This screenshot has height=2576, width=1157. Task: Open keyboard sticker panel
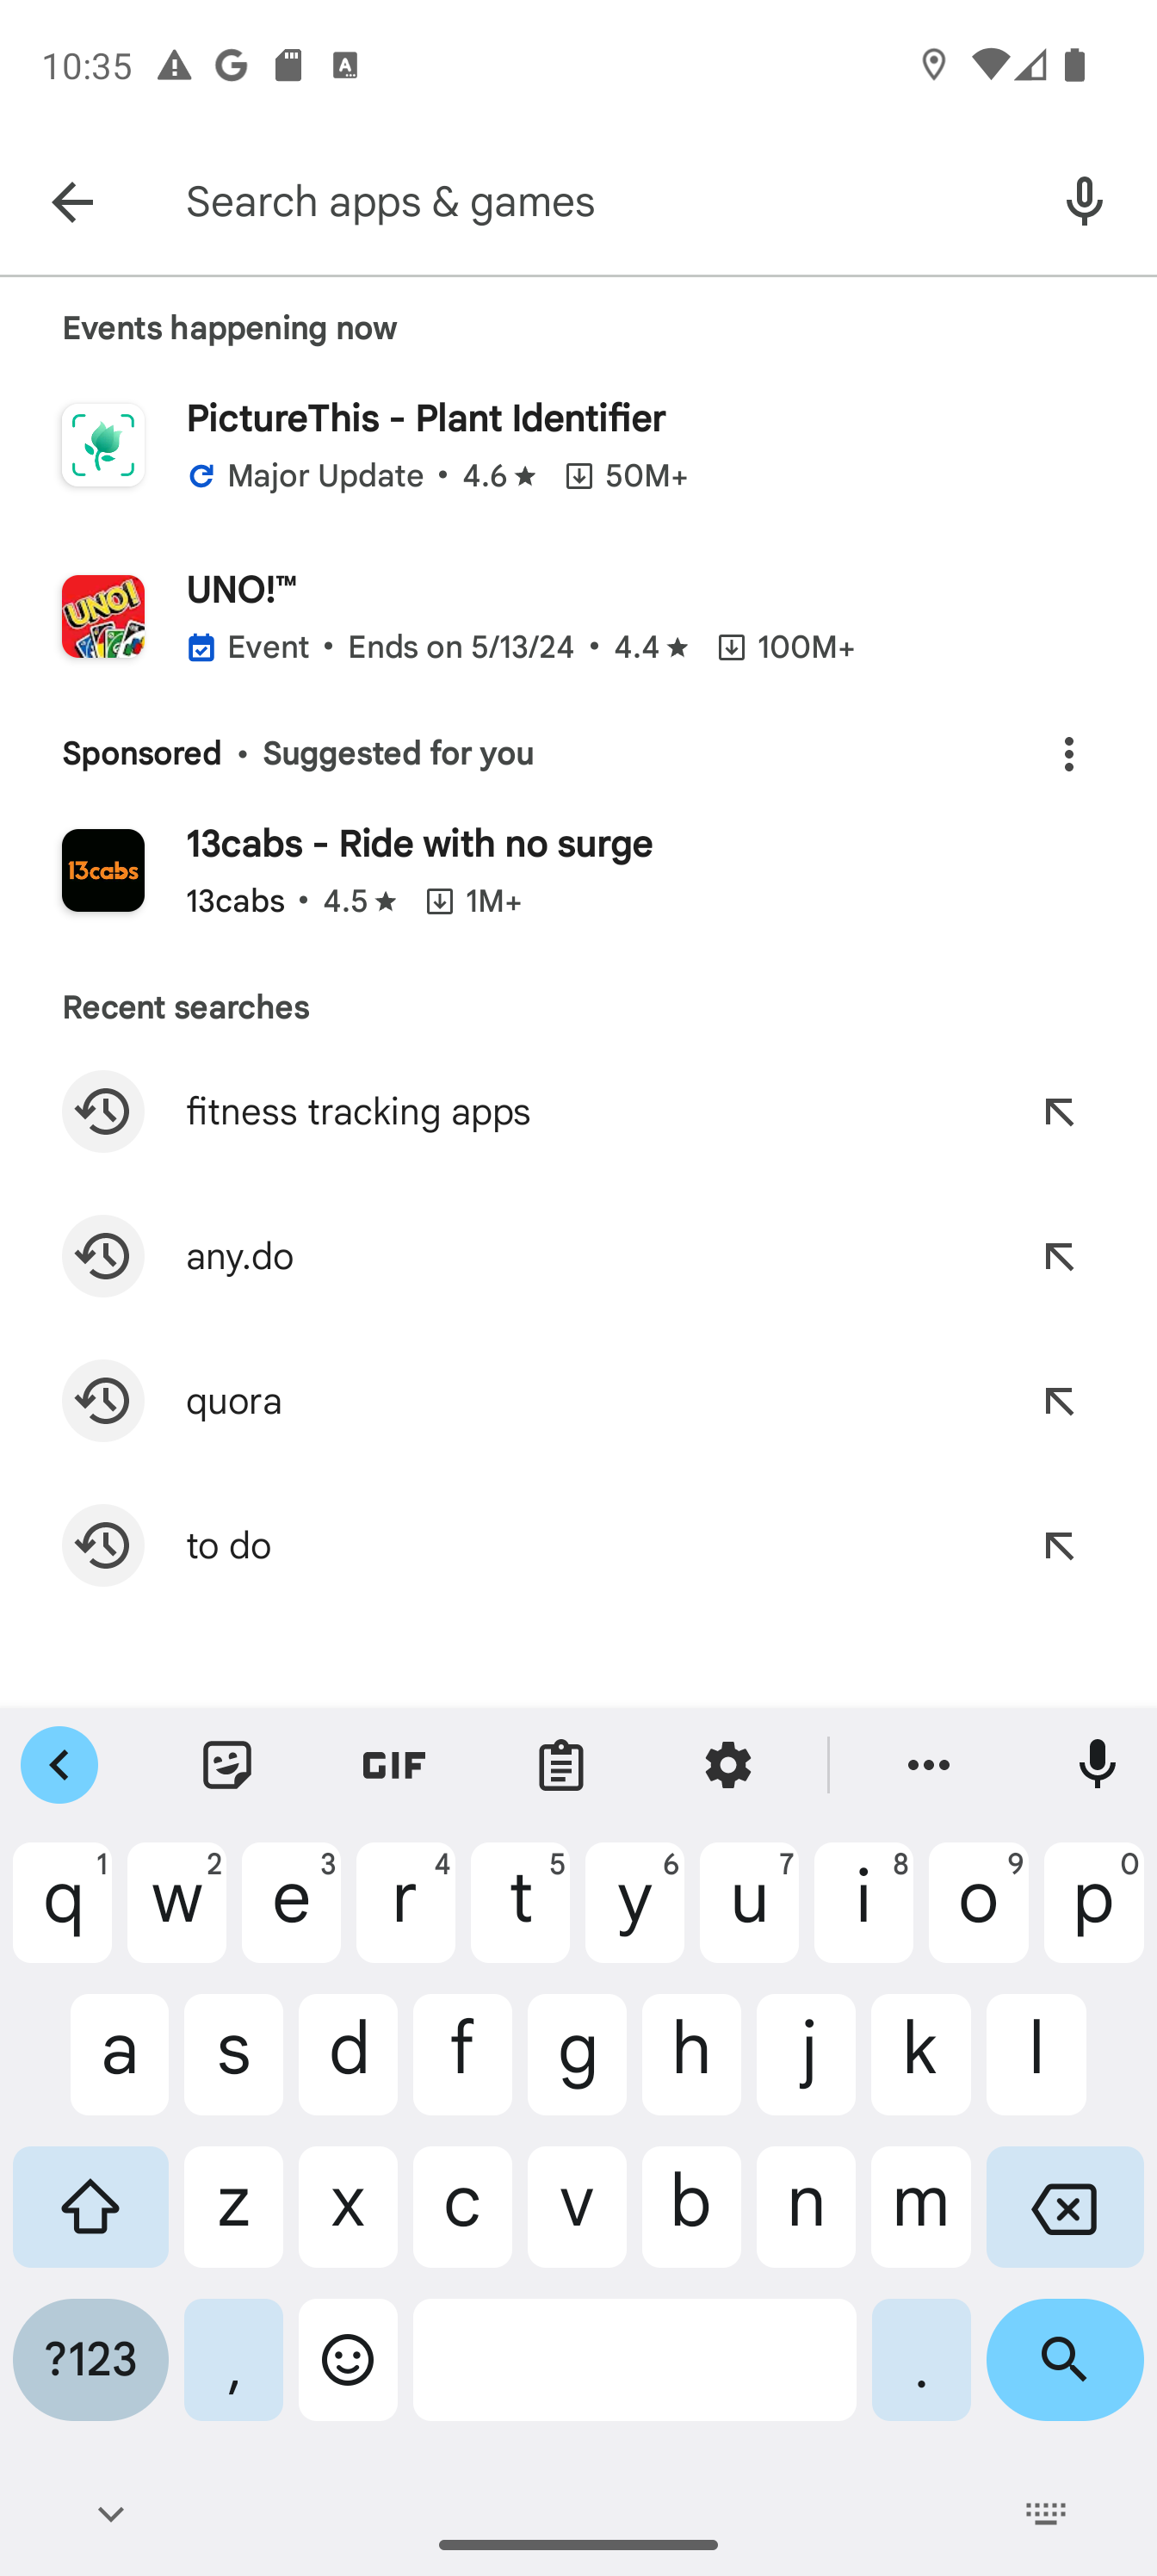[227, 1765]
